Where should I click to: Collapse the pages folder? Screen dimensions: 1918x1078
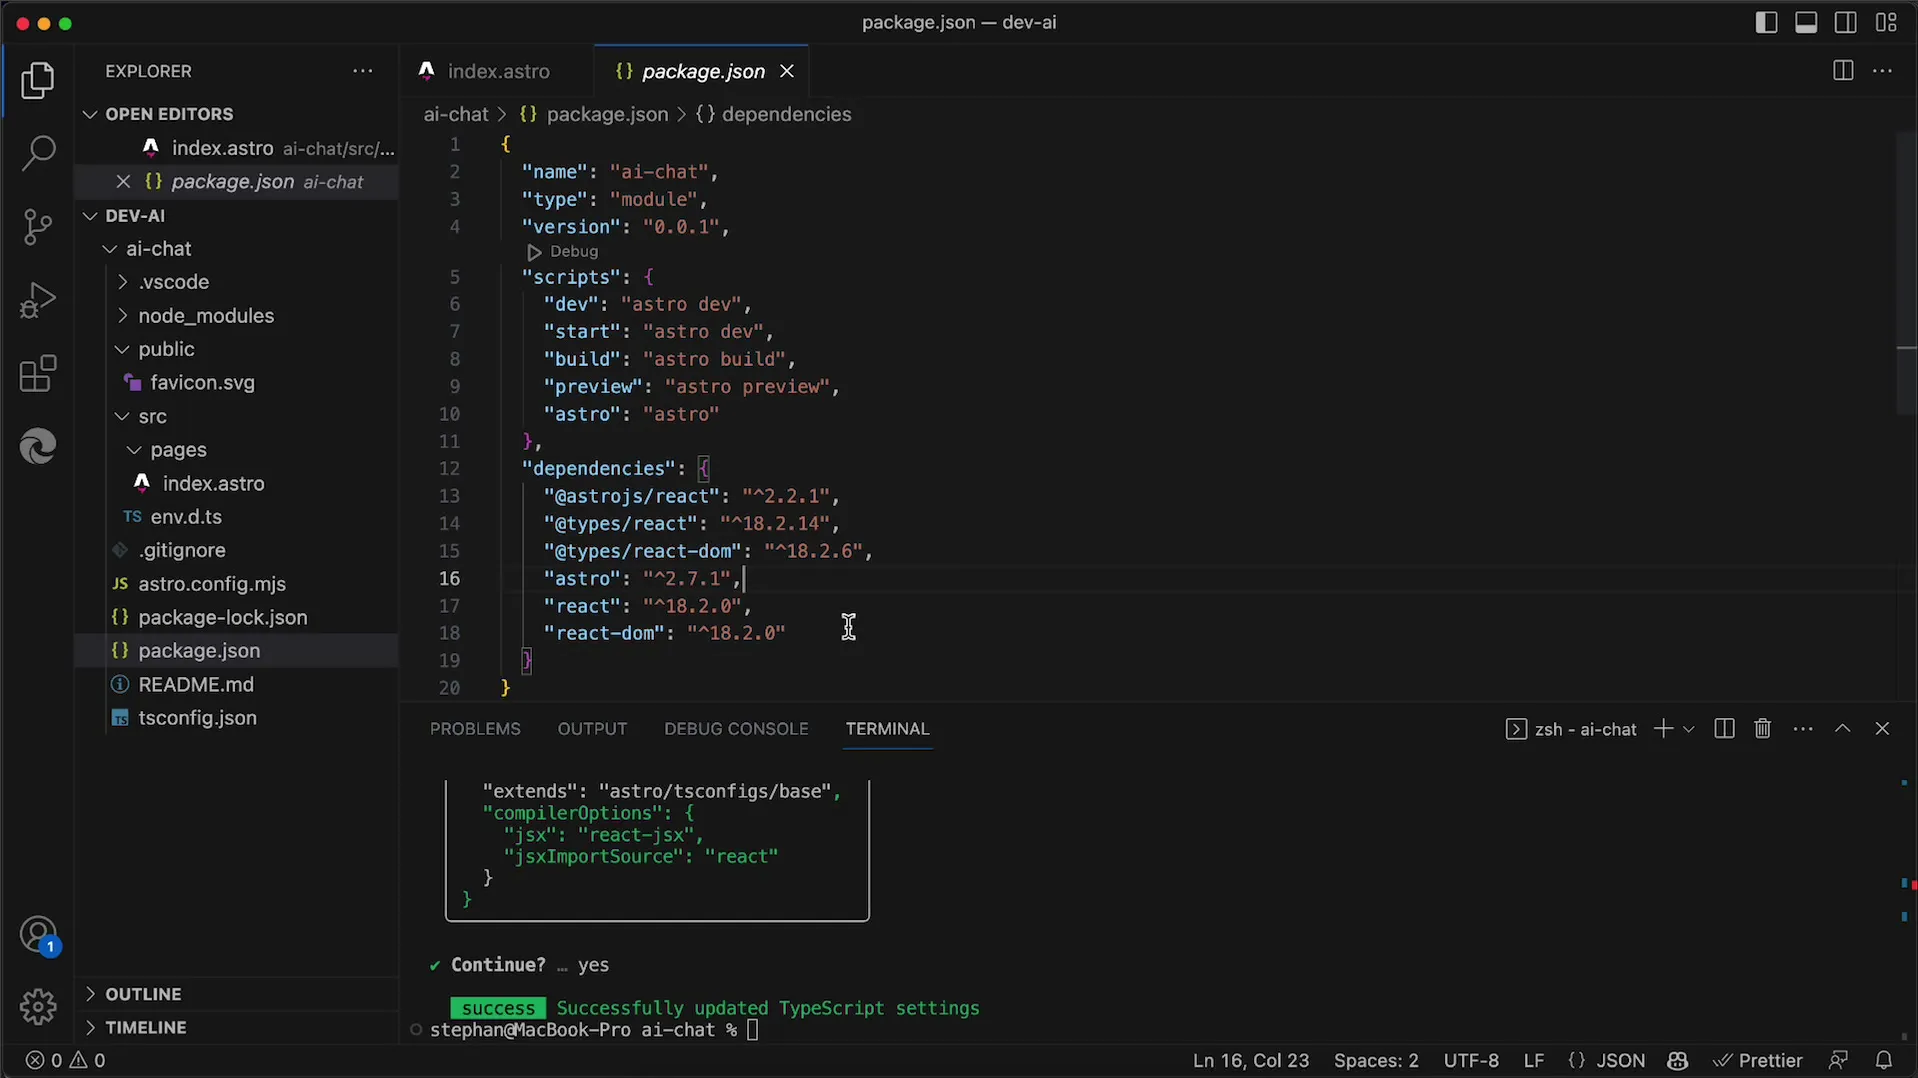(238, 449)
